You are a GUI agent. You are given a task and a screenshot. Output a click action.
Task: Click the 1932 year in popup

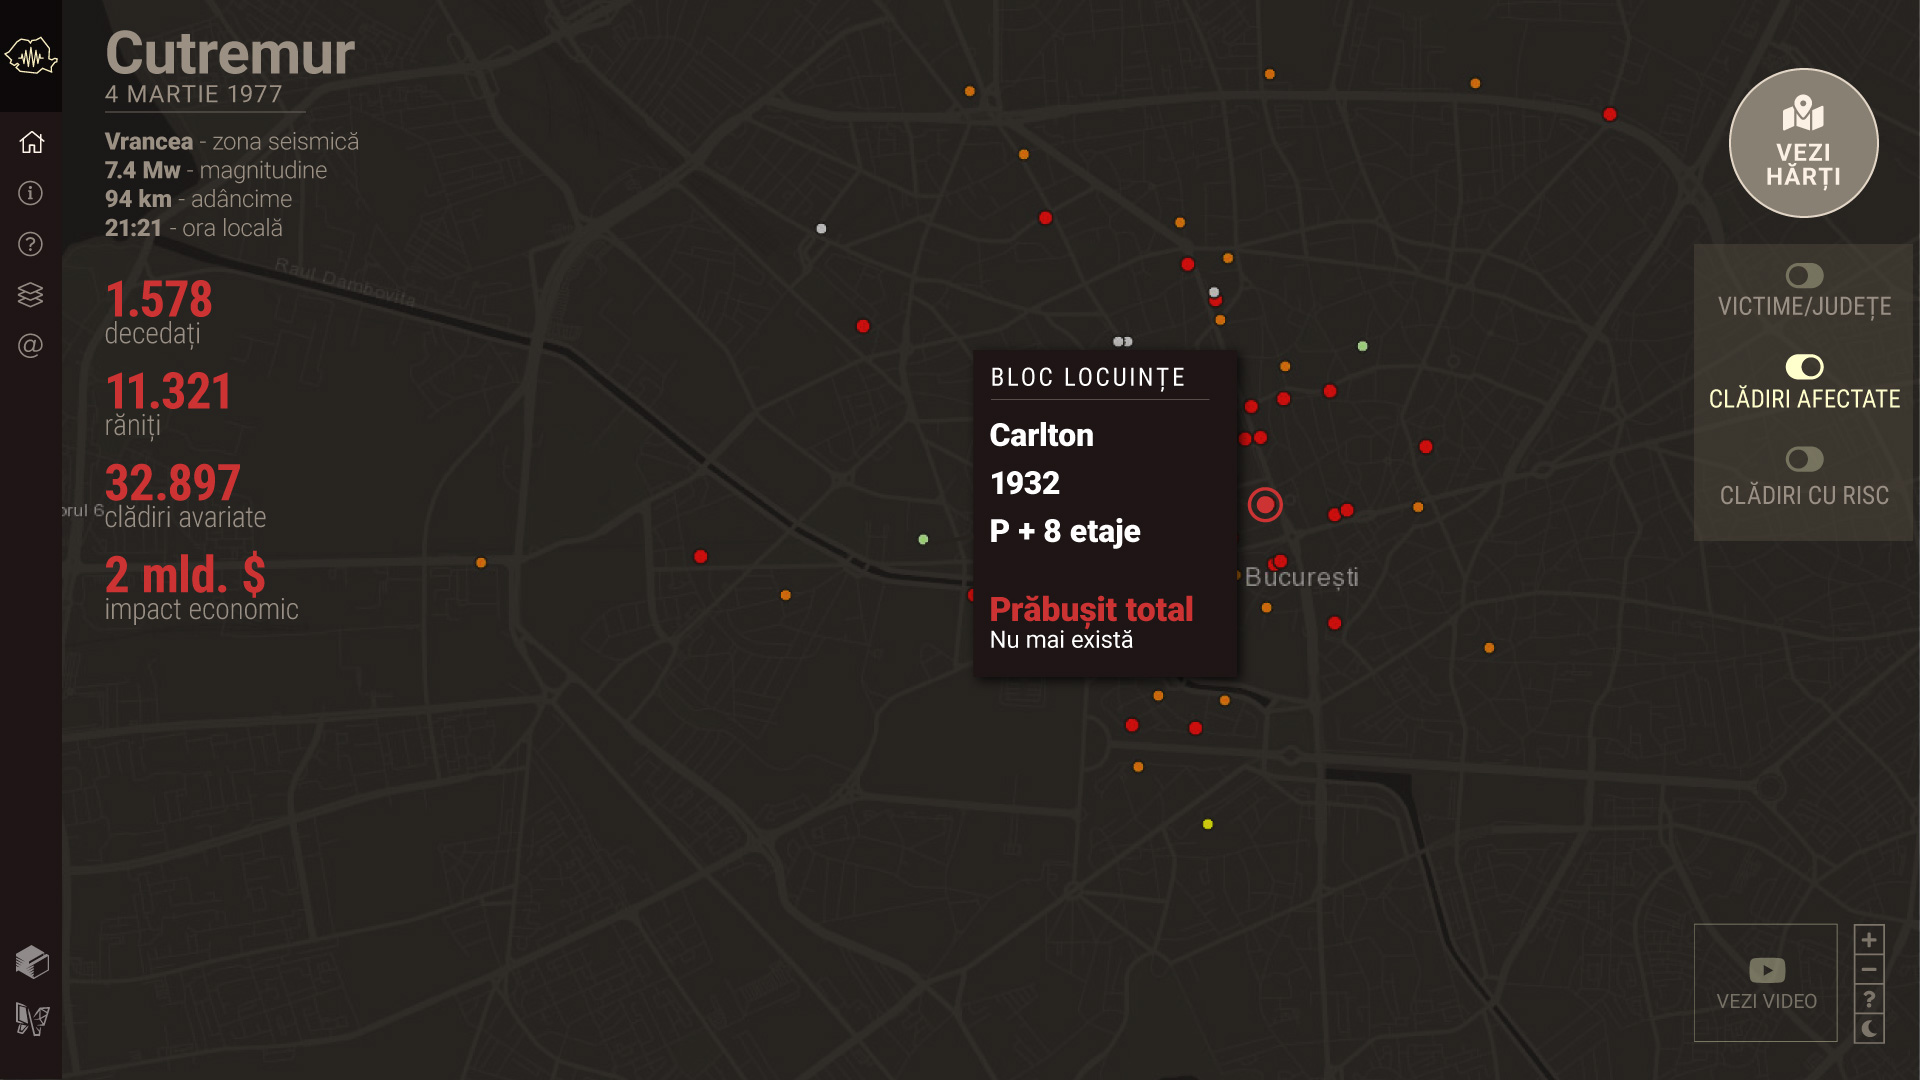pyautogui.click(x=1025, y=483)
